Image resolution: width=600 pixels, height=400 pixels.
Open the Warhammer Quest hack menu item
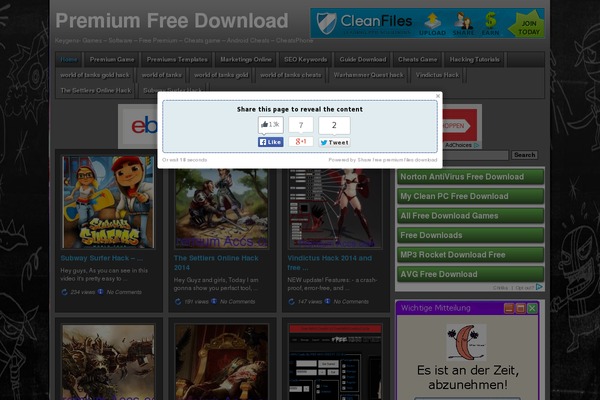pyautogui.click(x=368, y=75)
